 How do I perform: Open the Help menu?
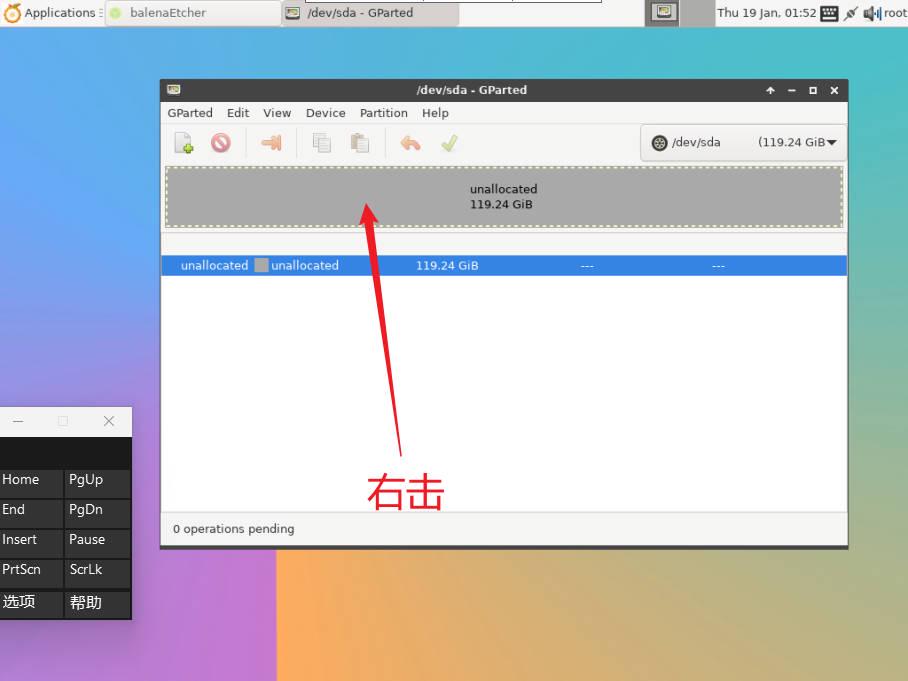point(435,113)
